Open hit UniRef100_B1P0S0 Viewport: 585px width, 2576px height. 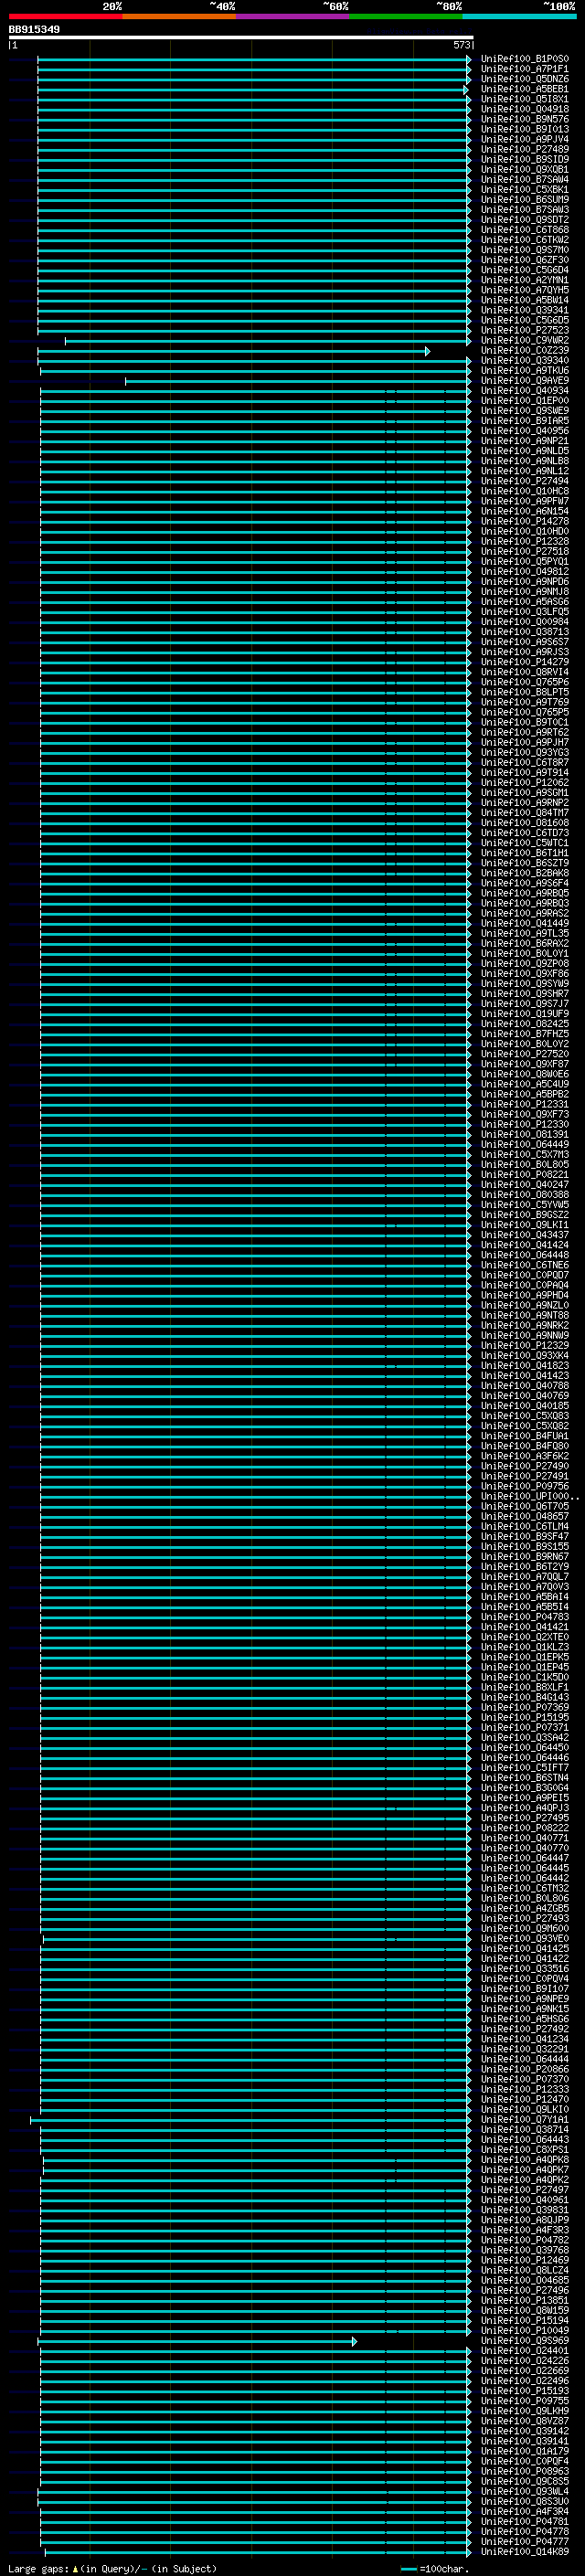click(524, 59)
